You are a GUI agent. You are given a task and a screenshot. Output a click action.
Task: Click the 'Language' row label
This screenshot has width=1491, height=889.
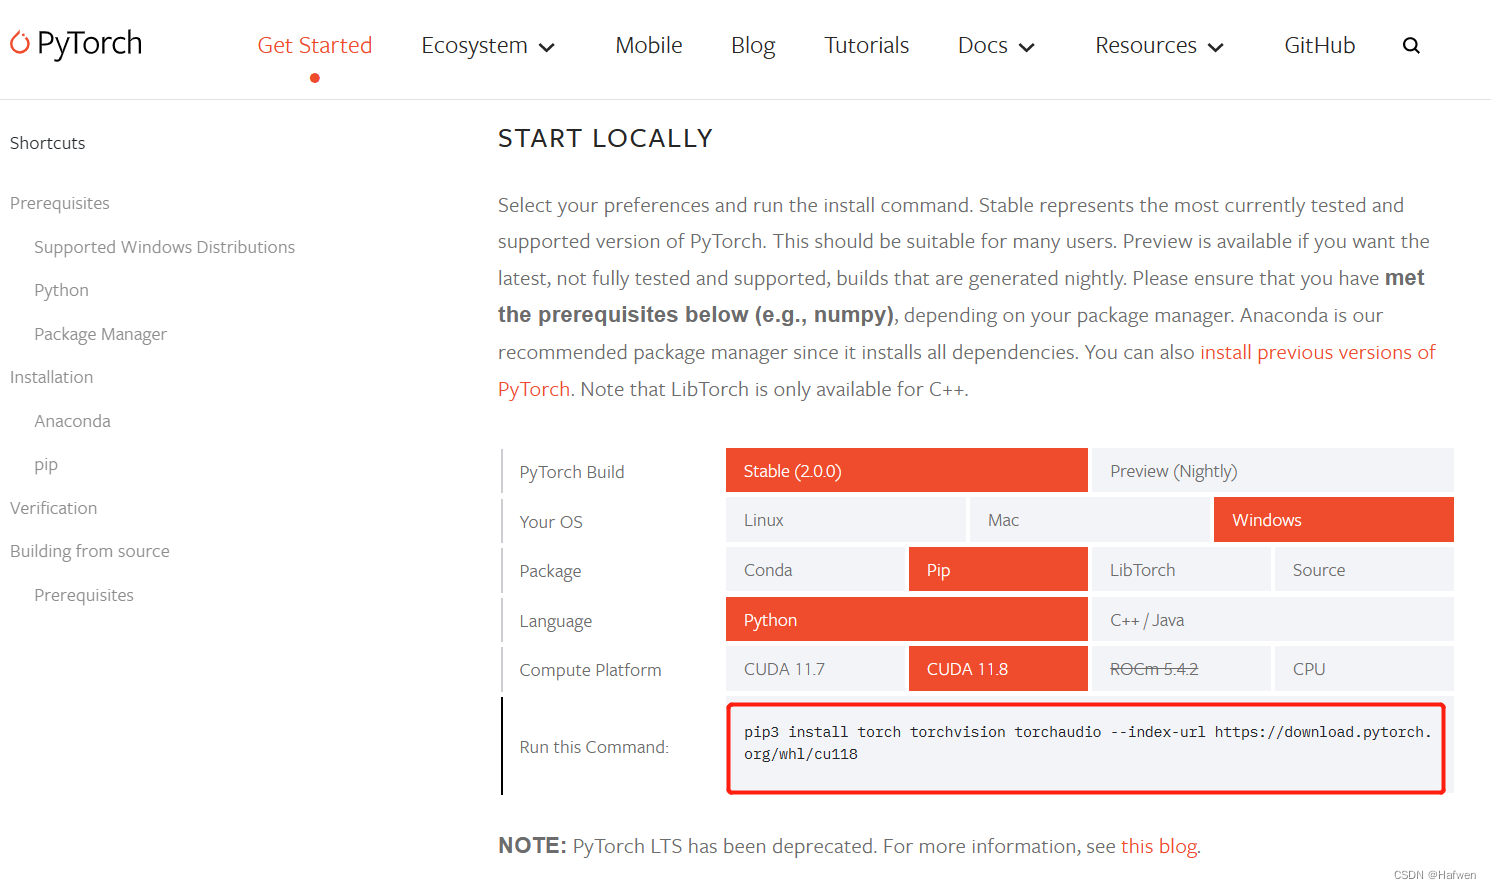coord(556,621)
